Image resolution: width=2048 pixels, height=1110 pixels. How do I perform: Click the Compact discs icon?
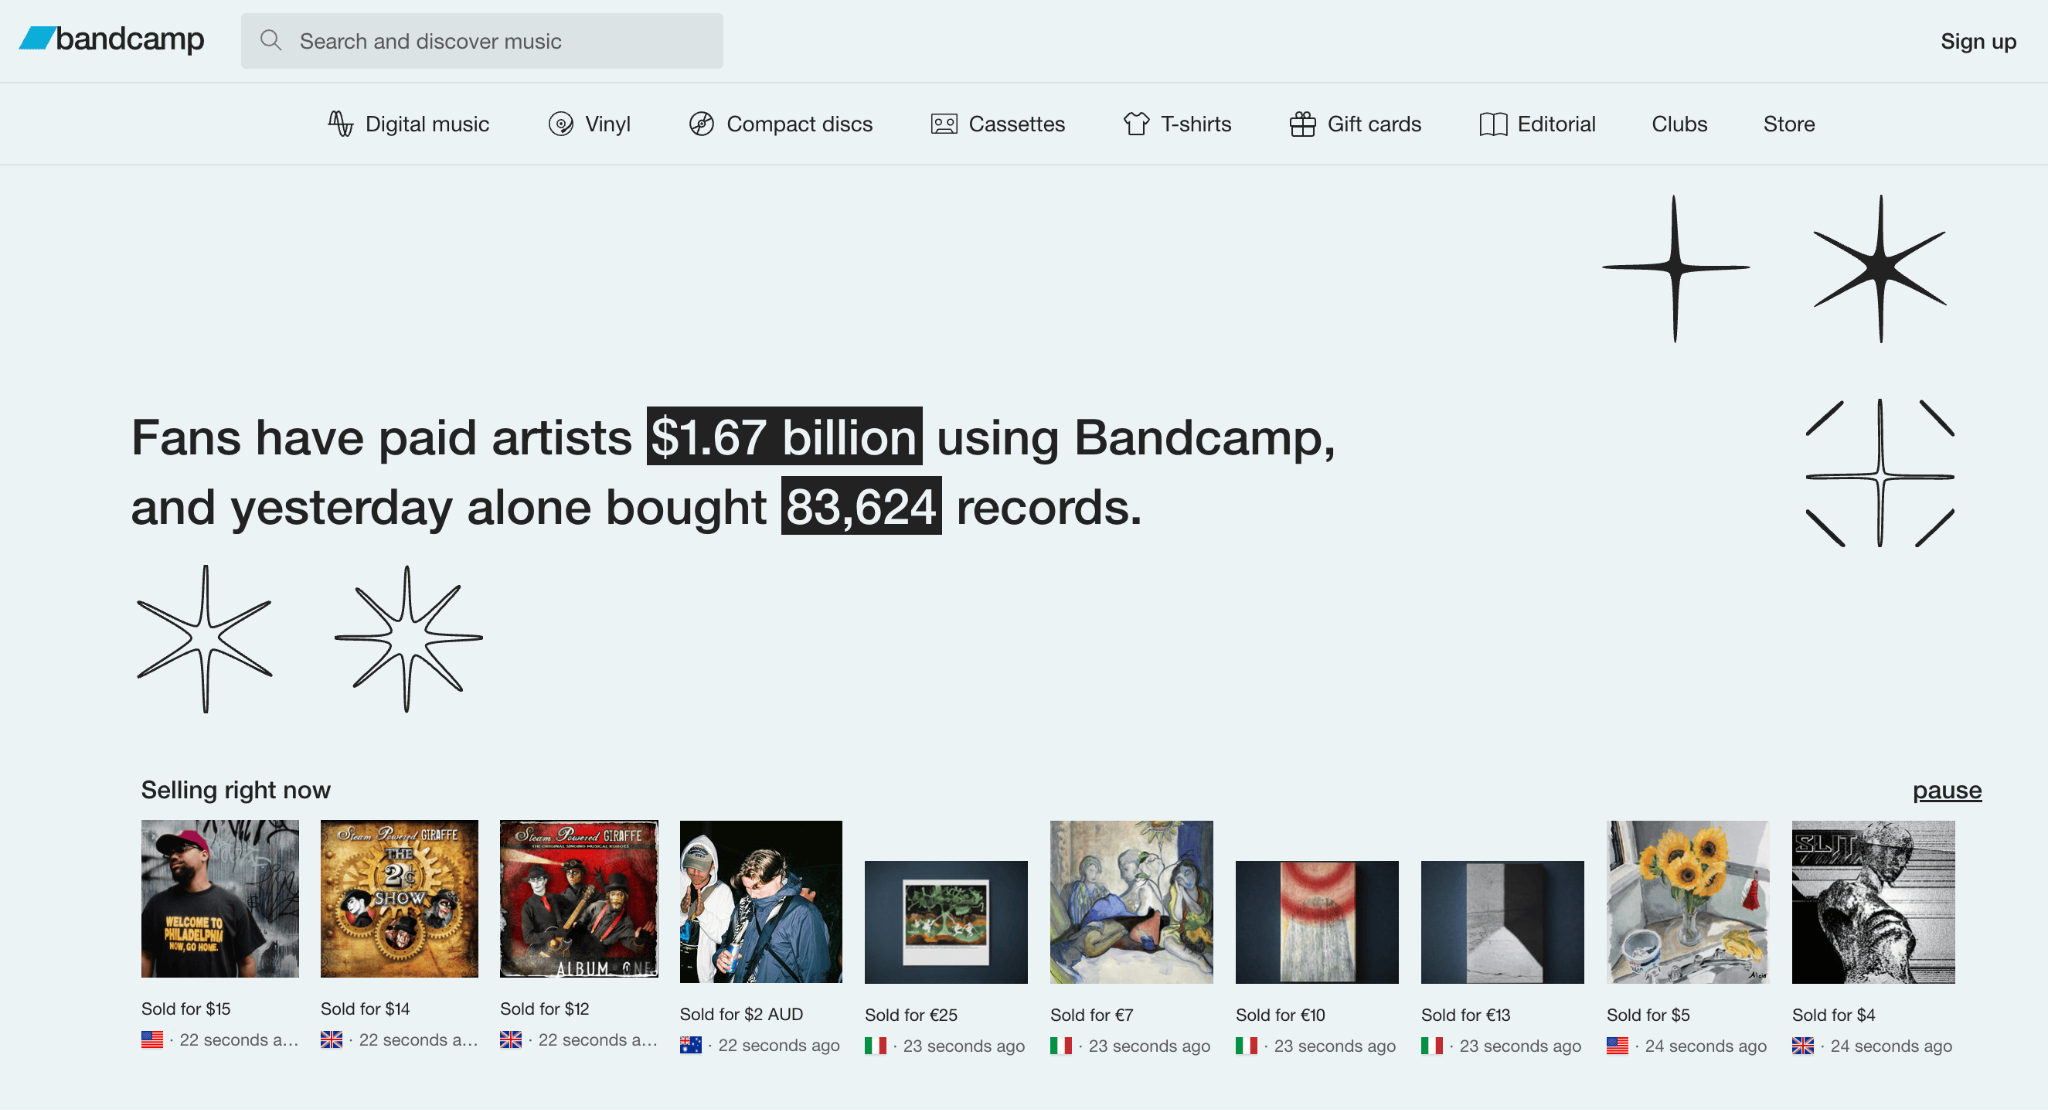702,123
